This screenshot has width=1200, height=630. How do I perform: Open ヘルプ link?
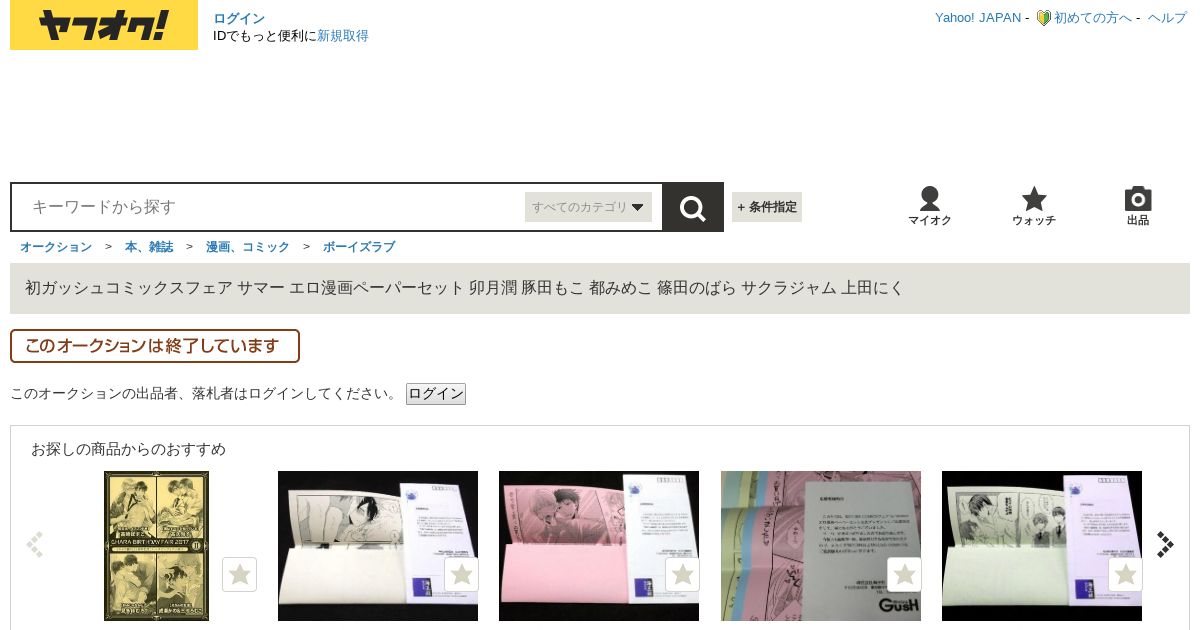[x=1167, y=18]
